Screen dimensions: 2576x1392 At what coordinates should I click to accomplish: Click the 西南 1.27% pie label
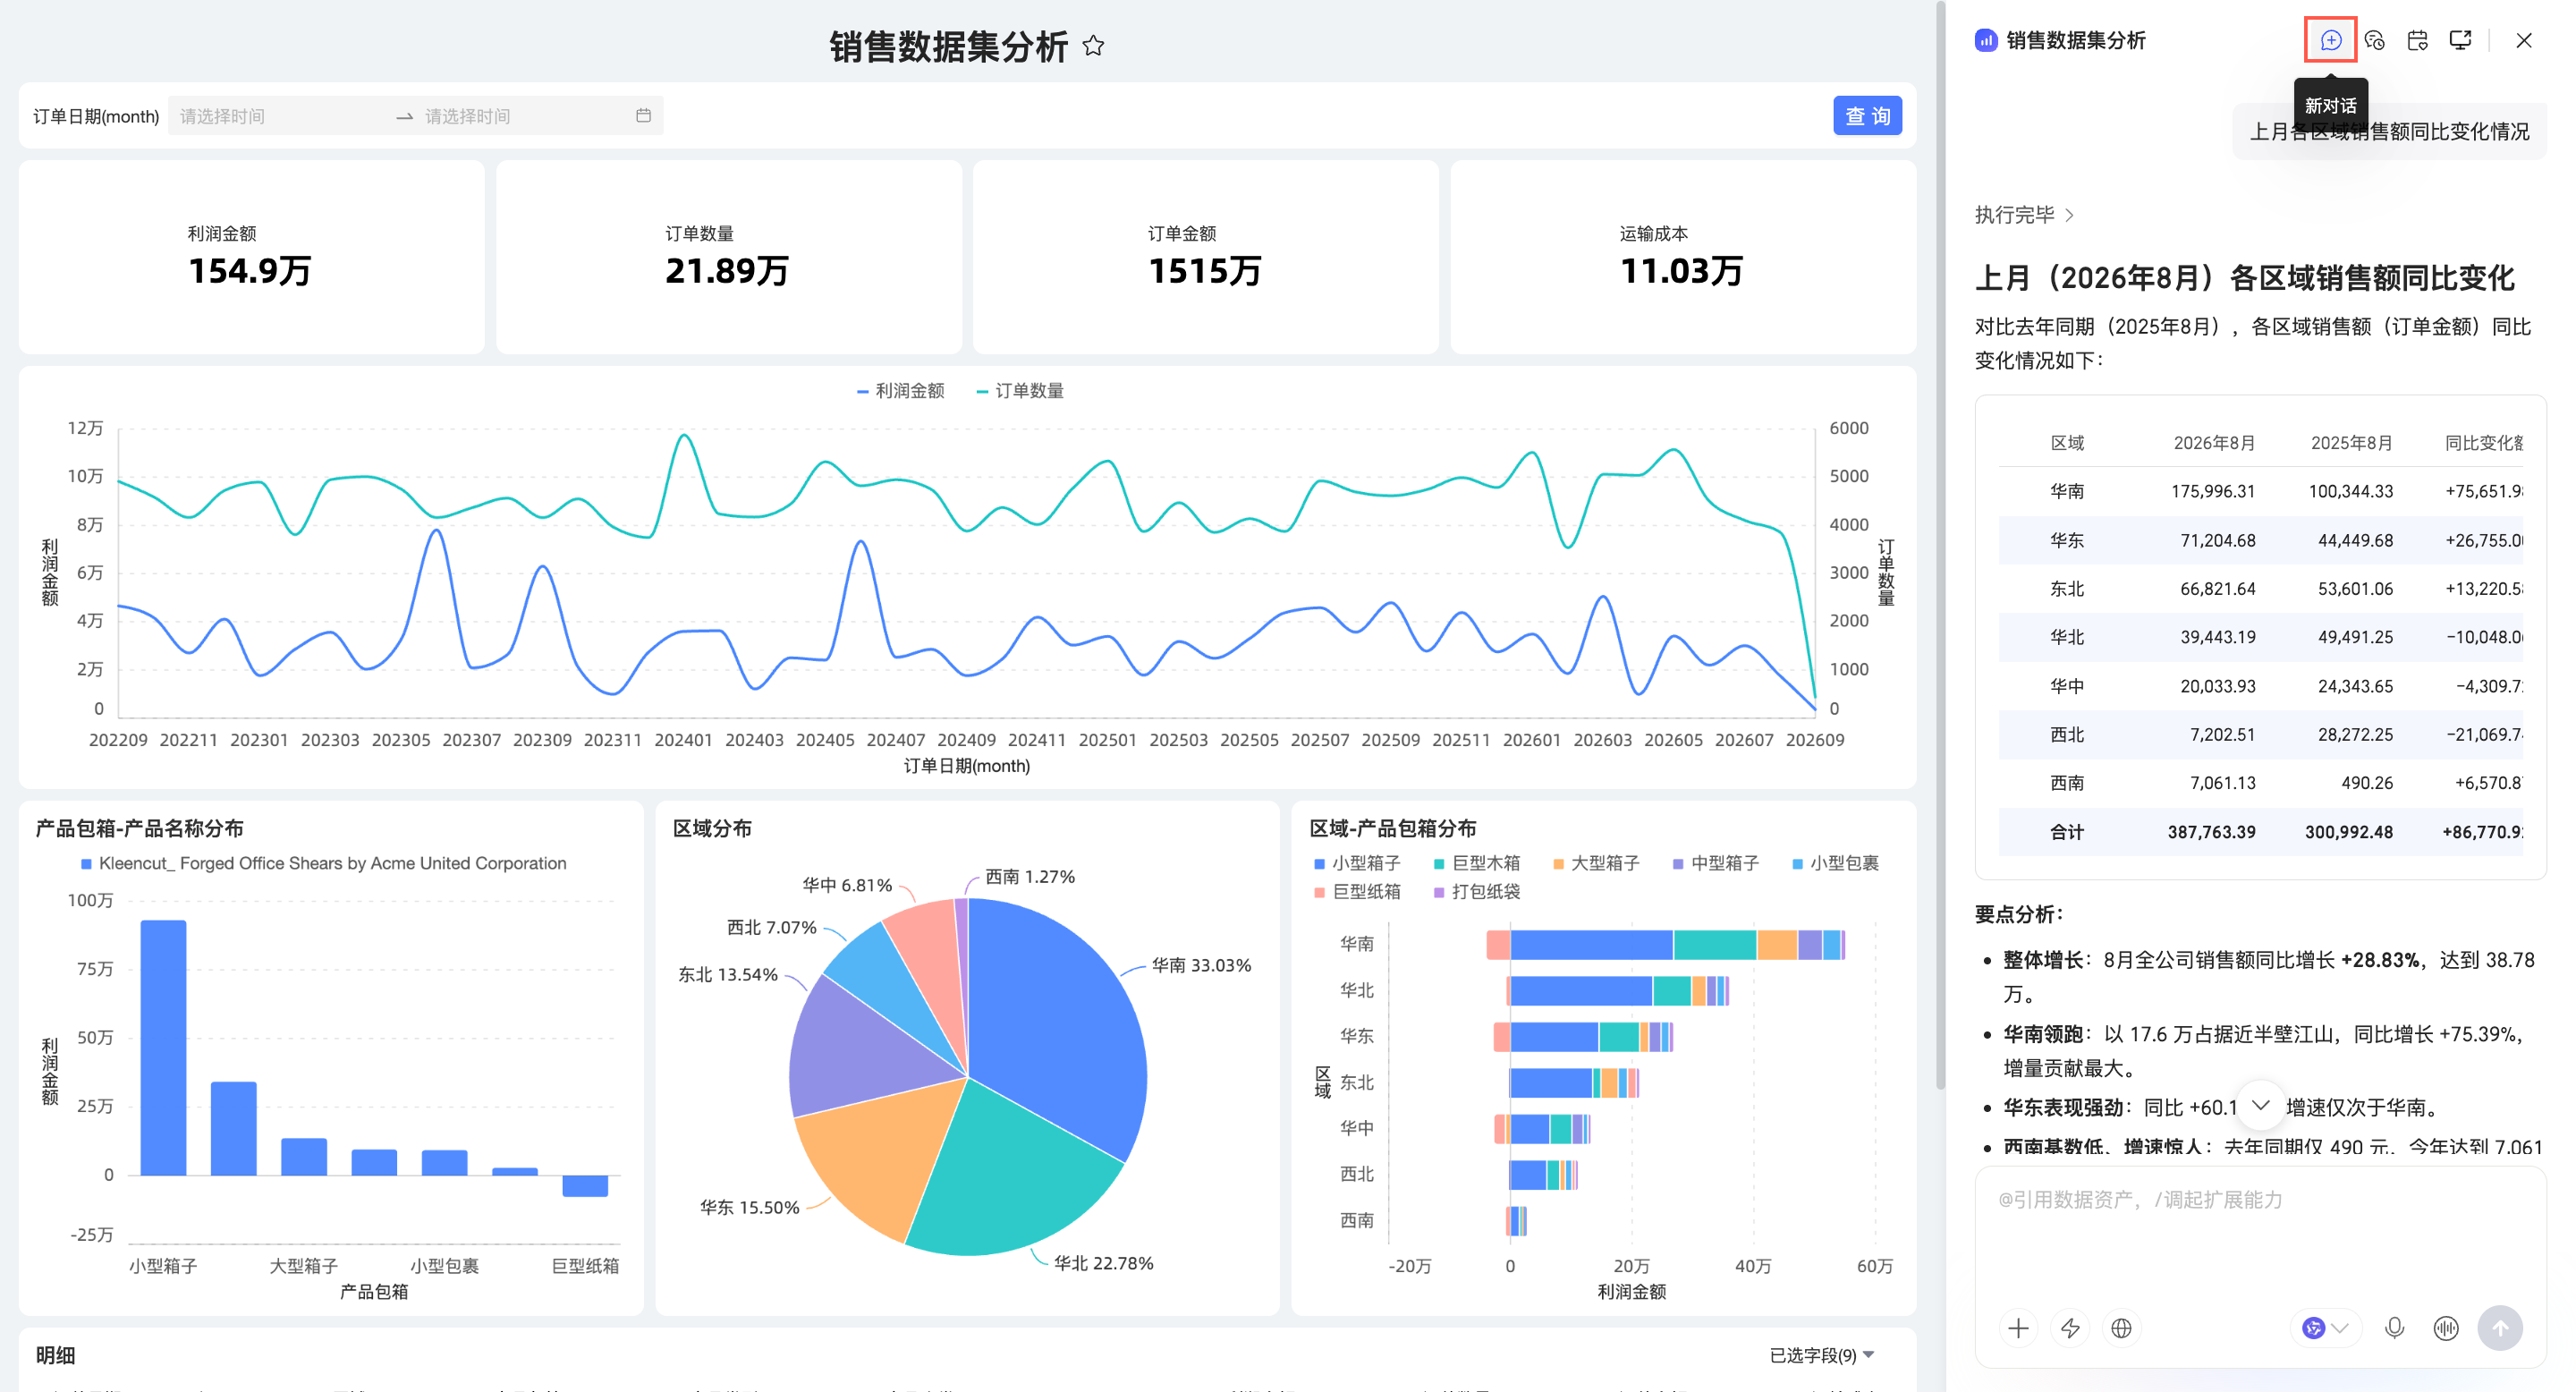pos(1030,876)
